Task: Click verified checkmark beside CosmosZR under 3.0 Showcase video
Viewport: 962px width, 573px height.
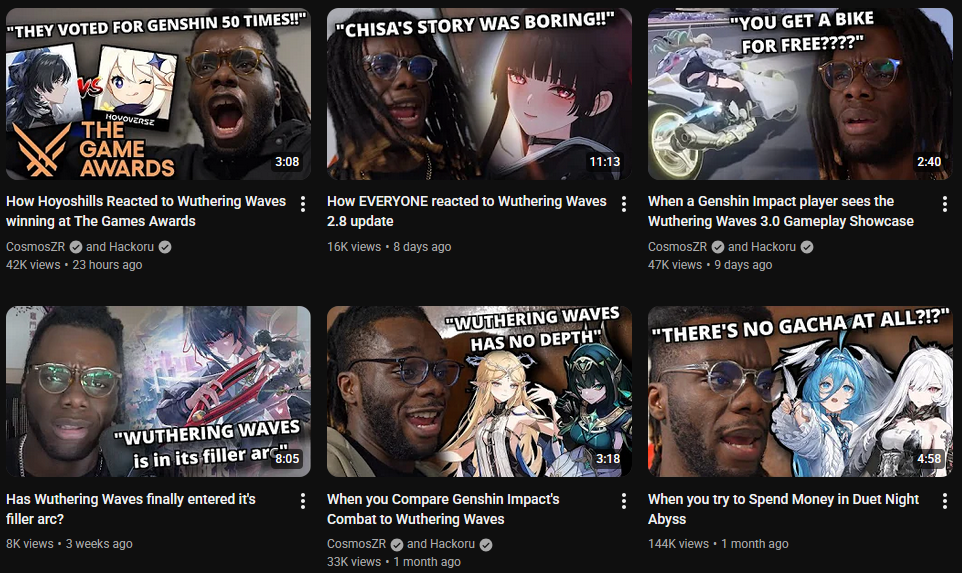Action: (x=717, y=247)
